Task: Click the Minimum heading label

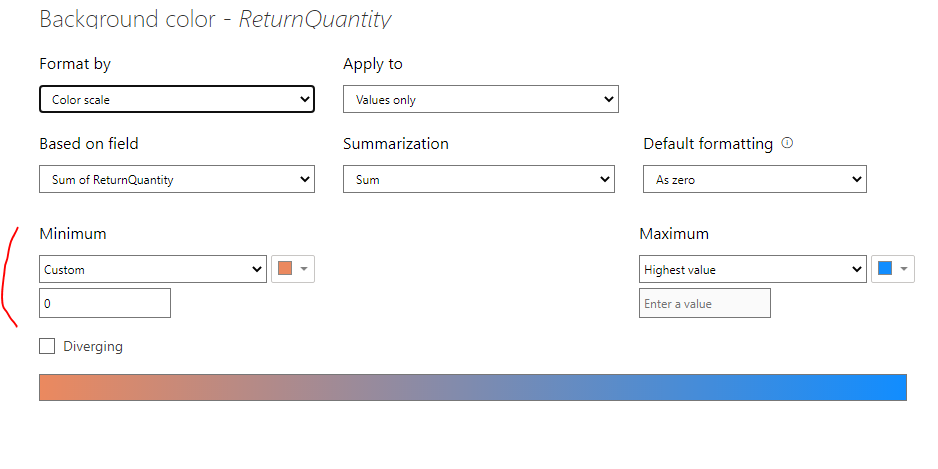Action: coord(73,233)
